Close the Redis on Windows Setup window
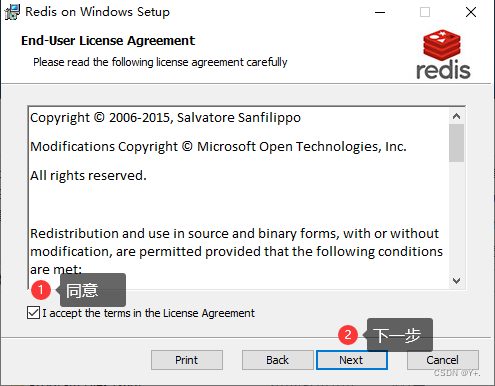Viewport: 495px width, 386px height. (471, 12)
